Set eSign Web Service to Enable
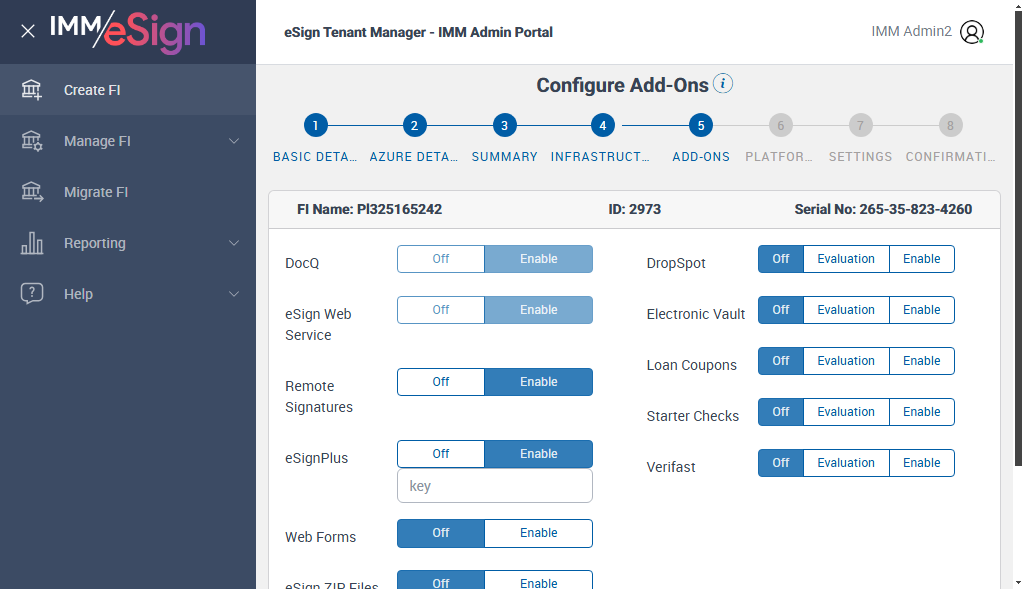Screen dimensions: 1024x589 pos(538,310)
